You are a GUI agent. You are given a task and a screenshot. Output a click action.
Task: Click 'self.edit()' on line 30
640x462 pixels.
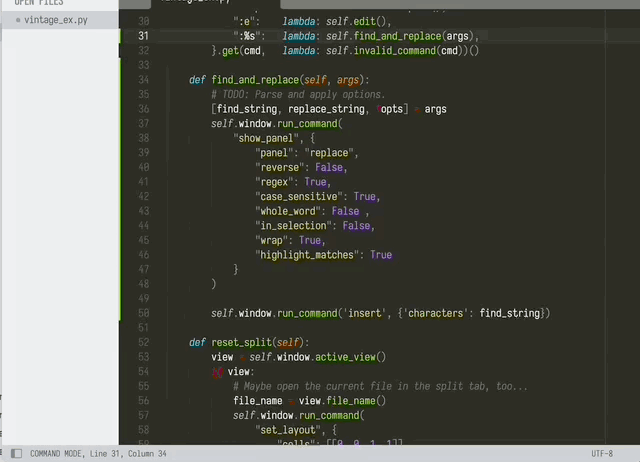pos(356,21)
